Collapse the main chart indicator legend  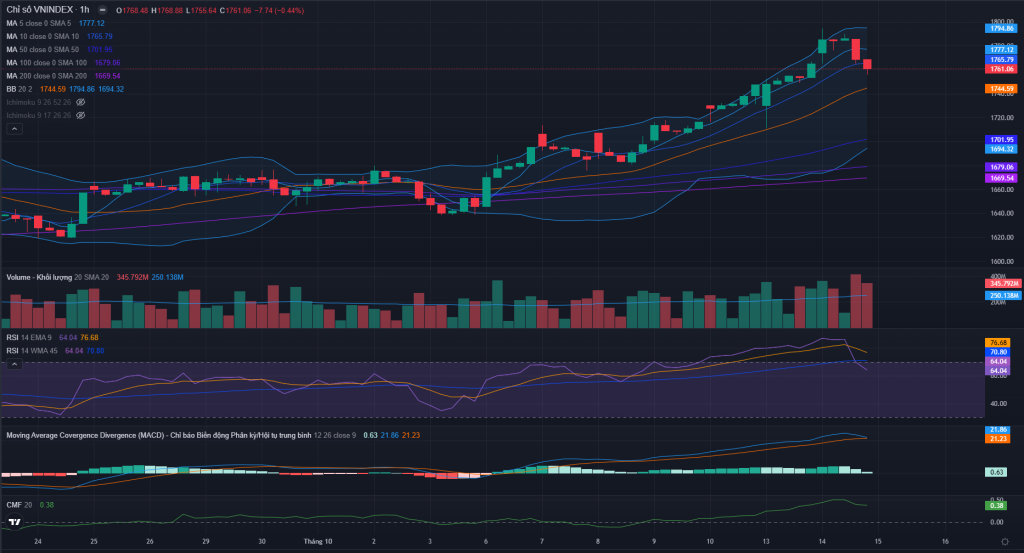click(13, 128)
